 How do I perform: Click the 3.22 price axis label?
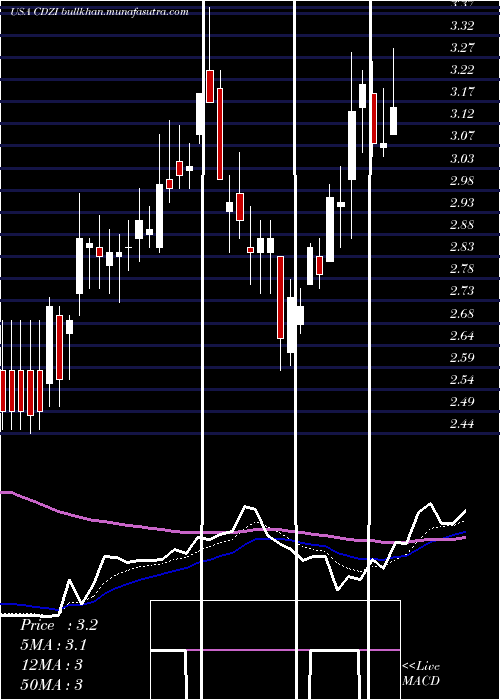coord(462,70)
